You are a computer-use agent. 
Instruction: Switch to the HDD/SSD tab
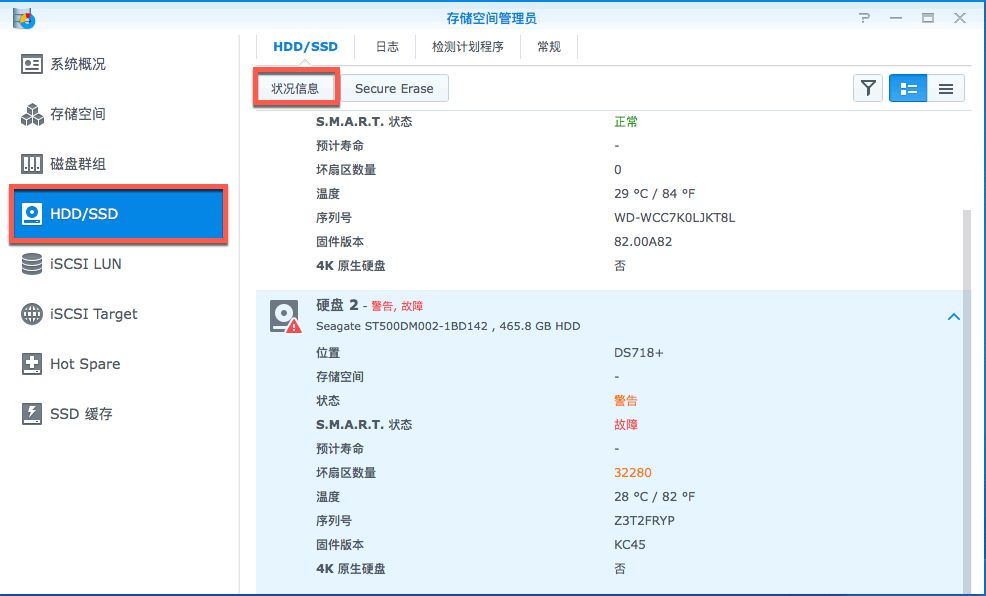(x=305, y=47)
